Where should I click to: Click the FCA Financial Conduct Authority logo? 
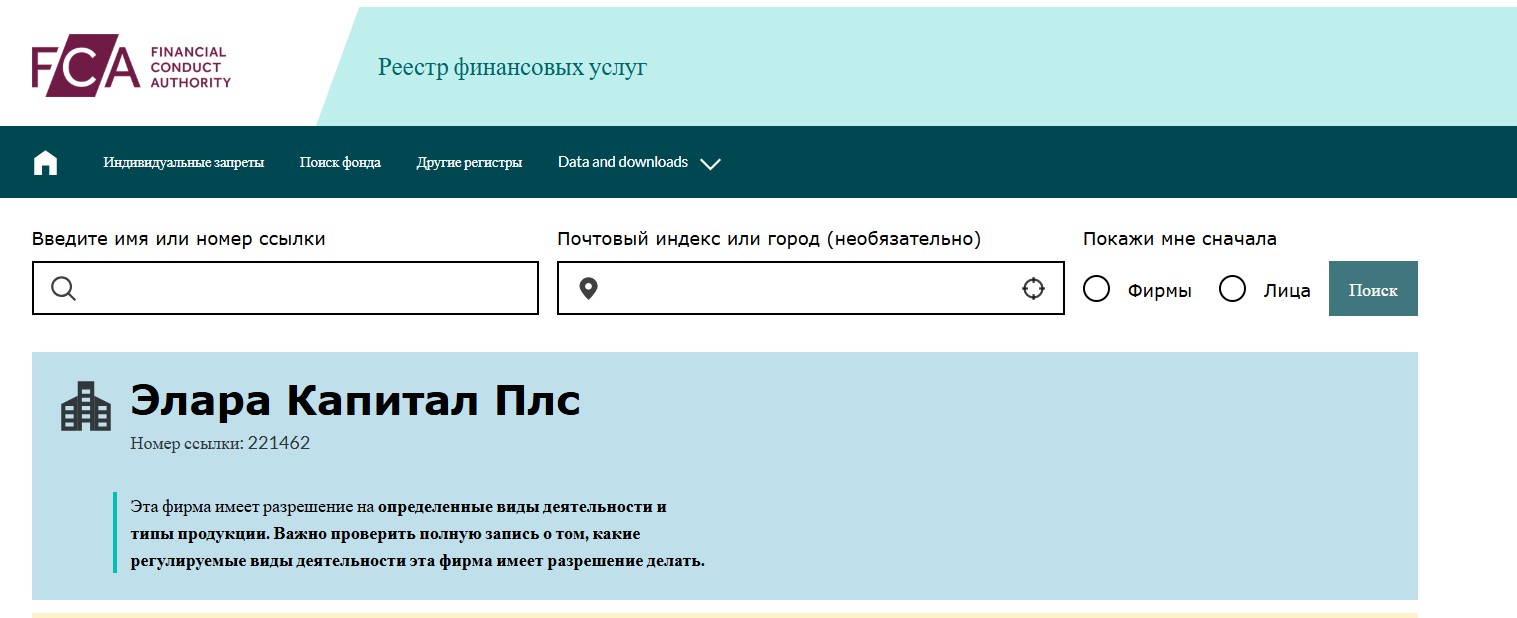click(x=131, y=68)
